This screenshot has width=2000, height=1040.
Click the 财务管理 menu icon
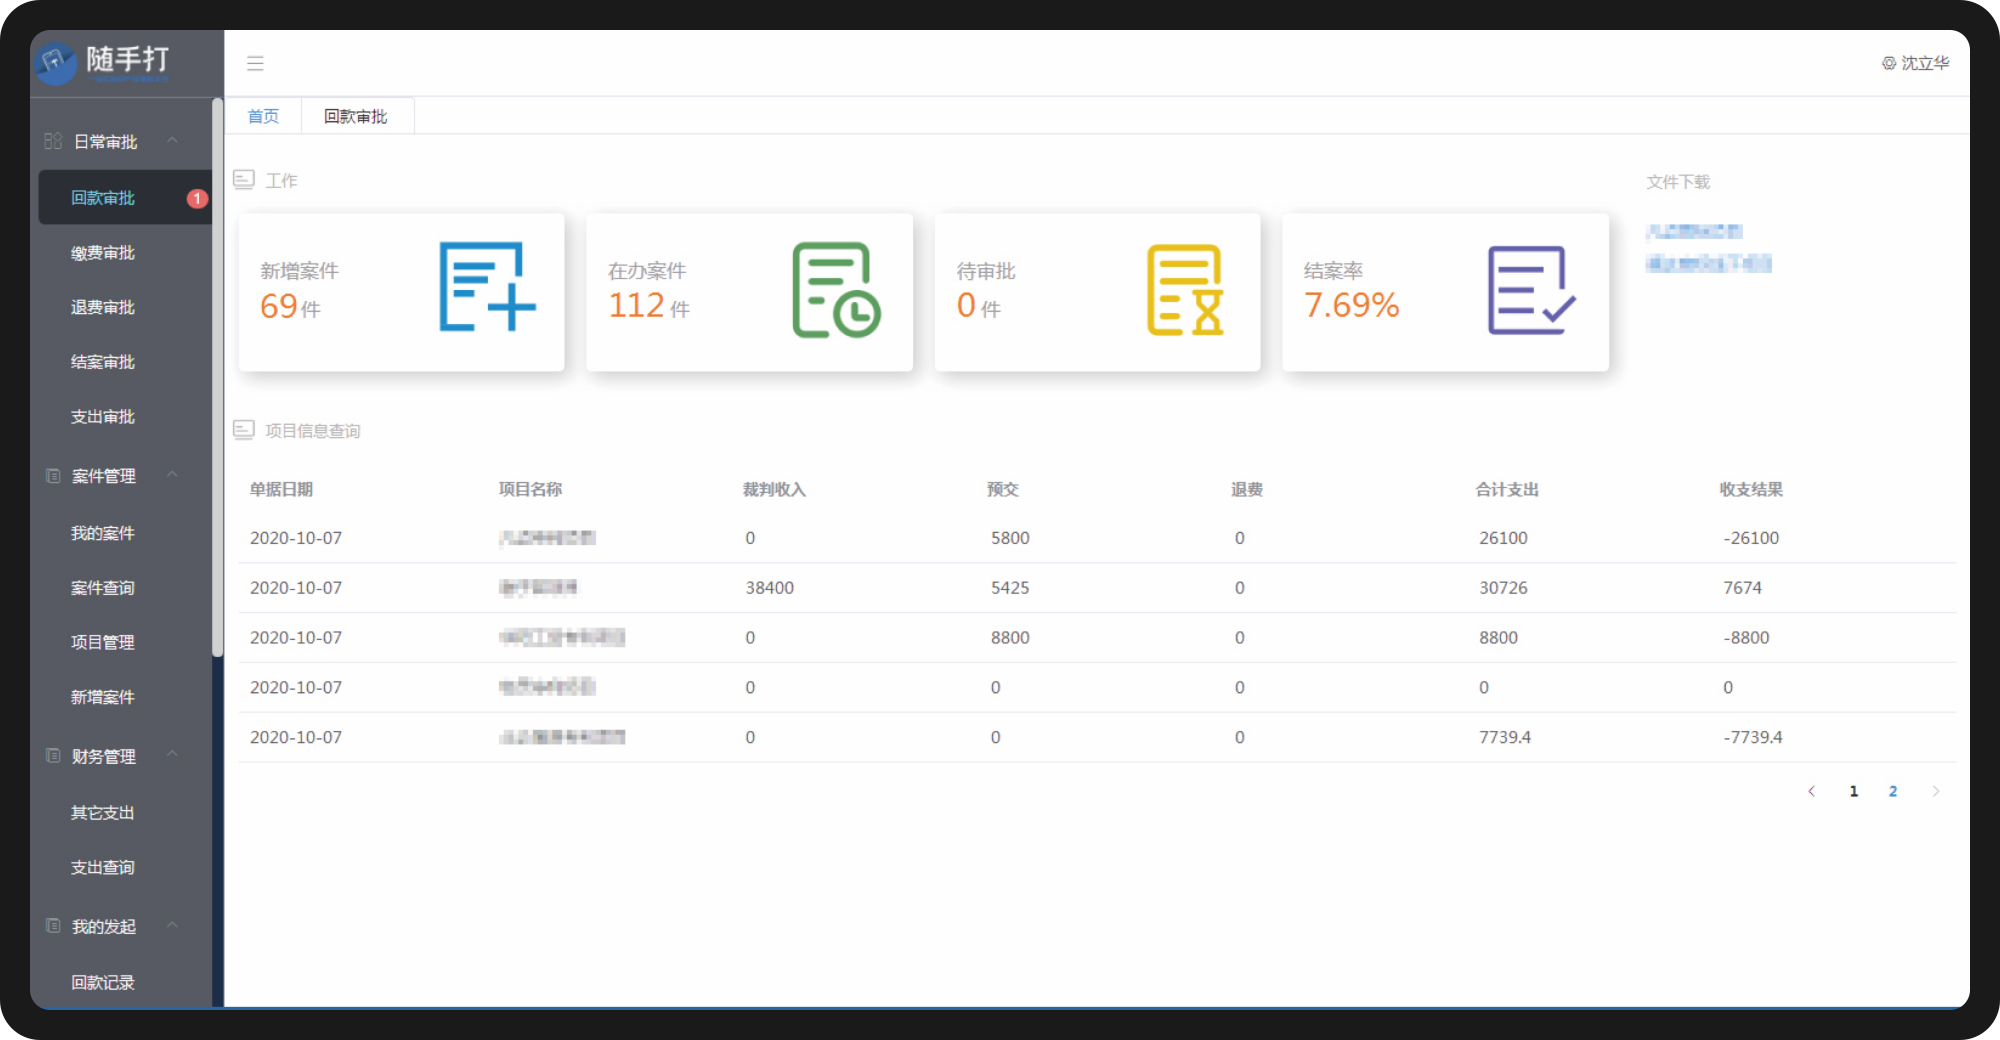(53, 756)
